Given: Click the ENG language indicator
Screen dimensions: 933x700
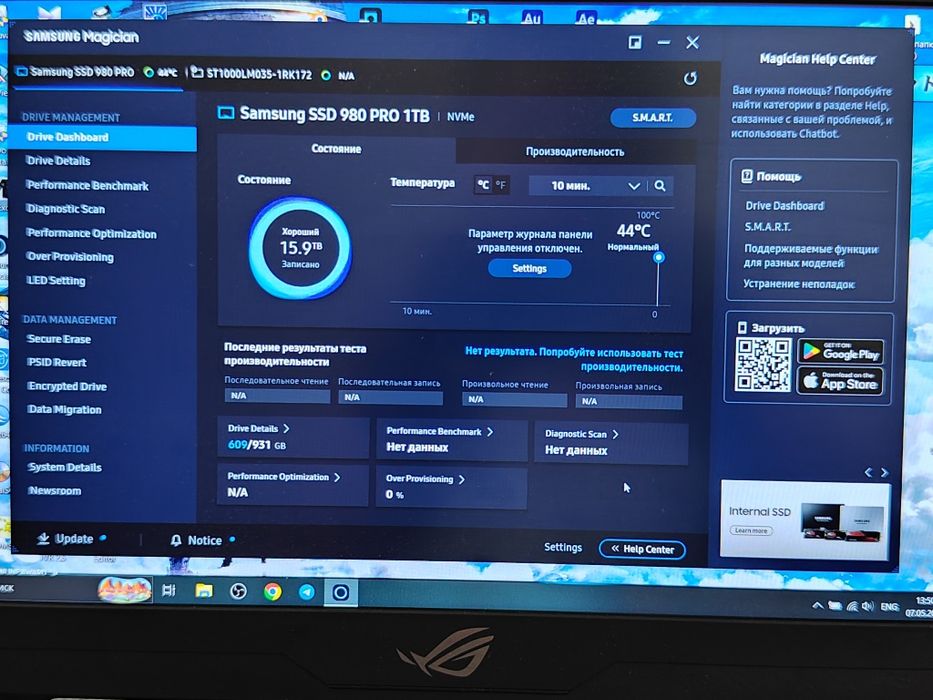Looking at the screenshot, I should pos(890,607).
